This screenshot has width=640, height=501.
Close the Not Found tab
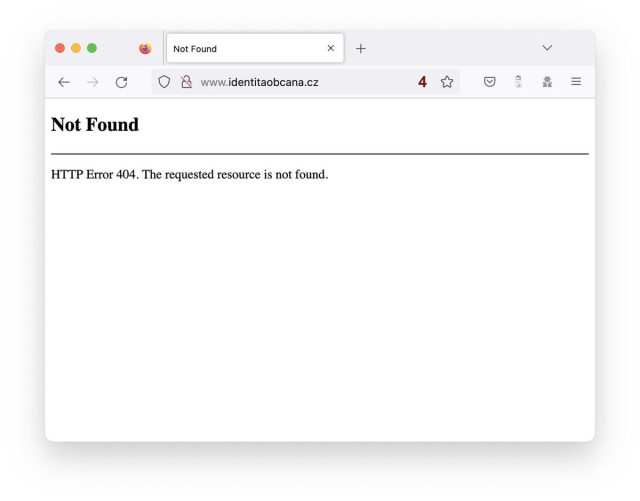point(331,48)
